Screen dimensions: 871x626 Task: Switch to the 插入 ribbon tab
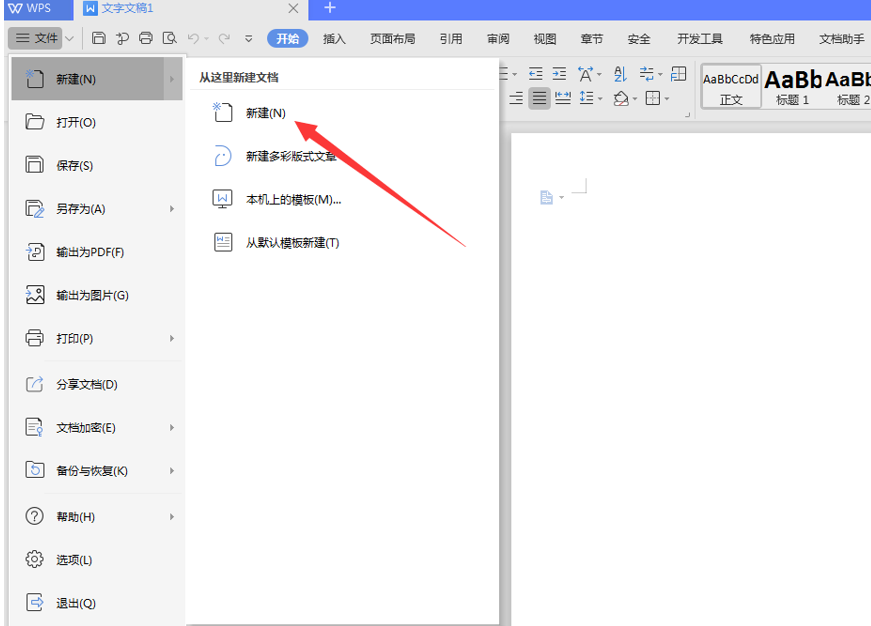pos(334,38)
